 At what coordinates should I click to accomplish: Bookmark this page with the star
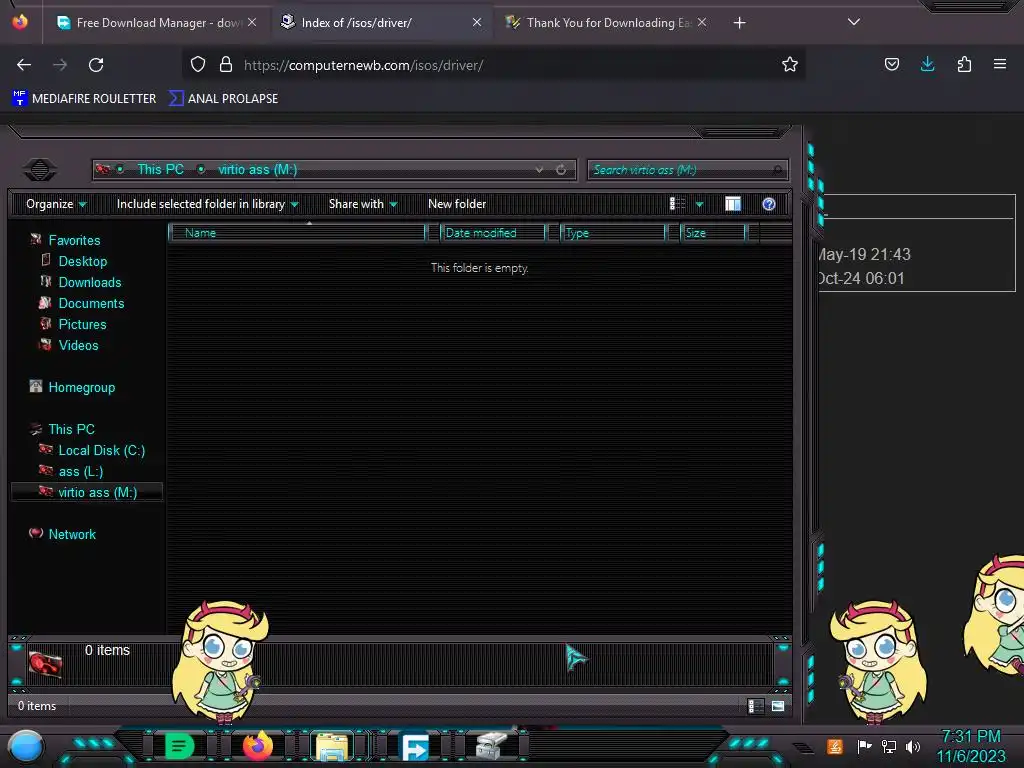790,64
